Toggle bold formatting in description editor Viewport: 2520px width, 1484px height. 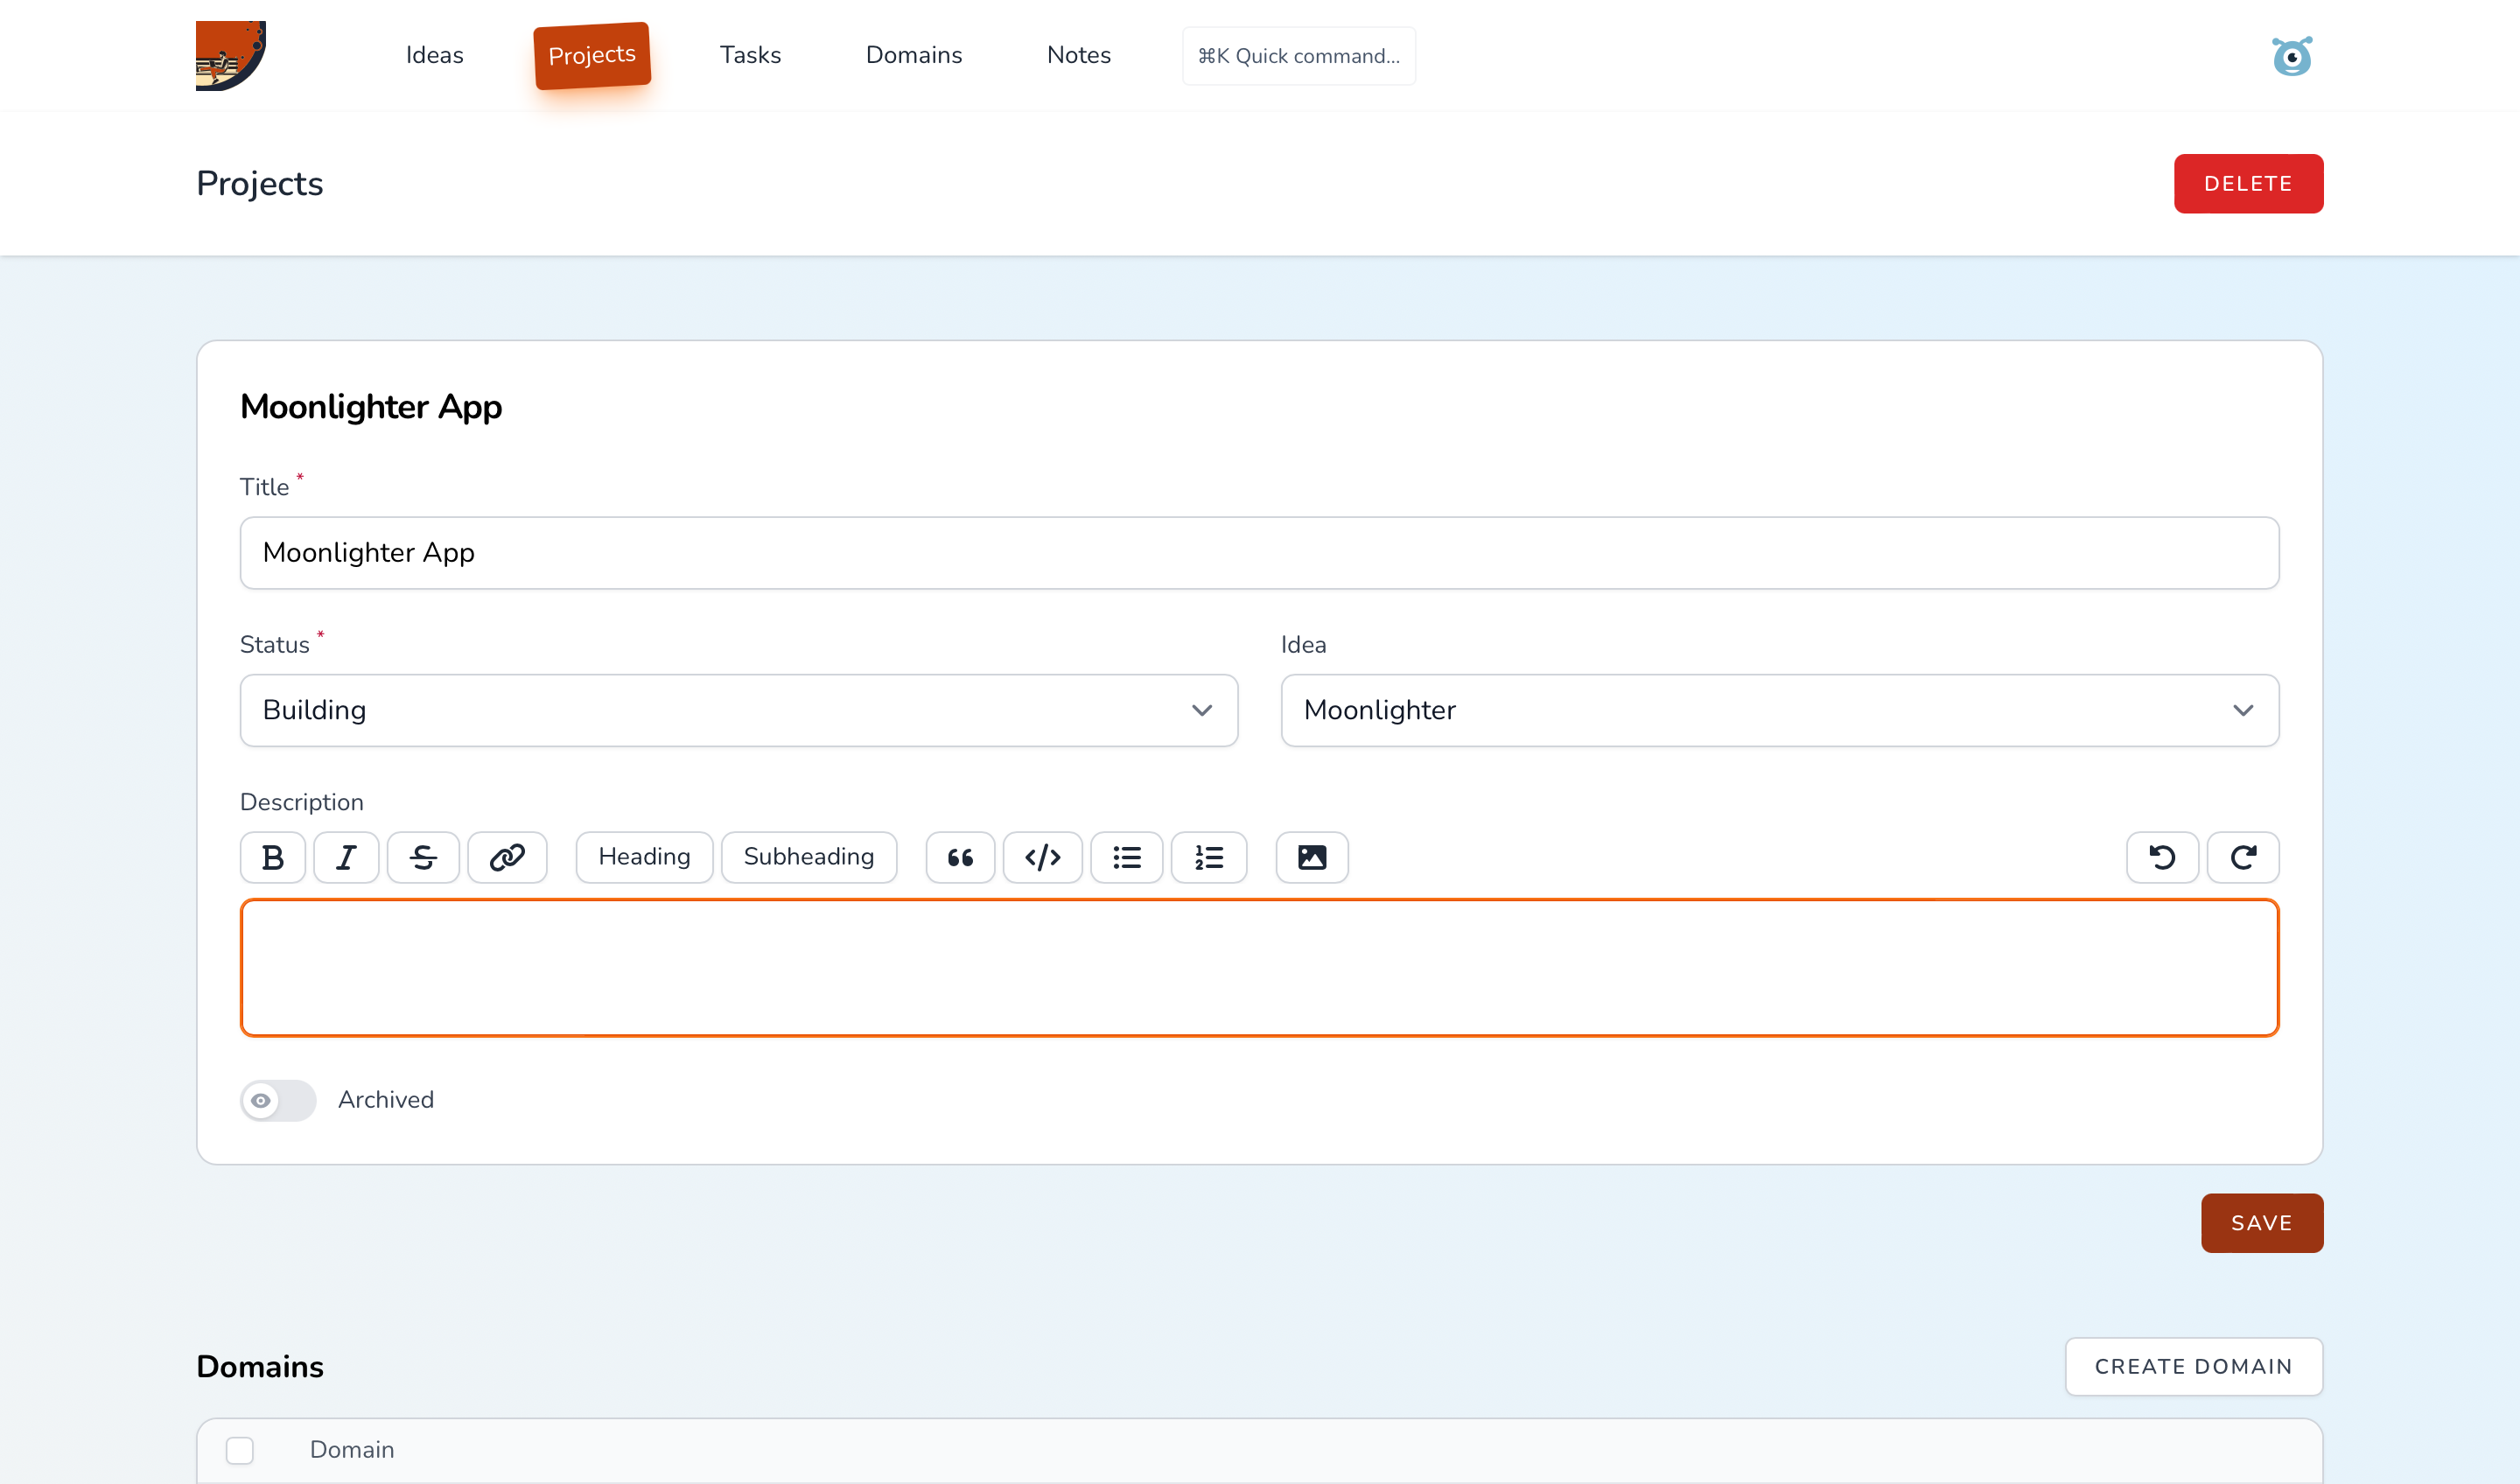pos(272,857)
